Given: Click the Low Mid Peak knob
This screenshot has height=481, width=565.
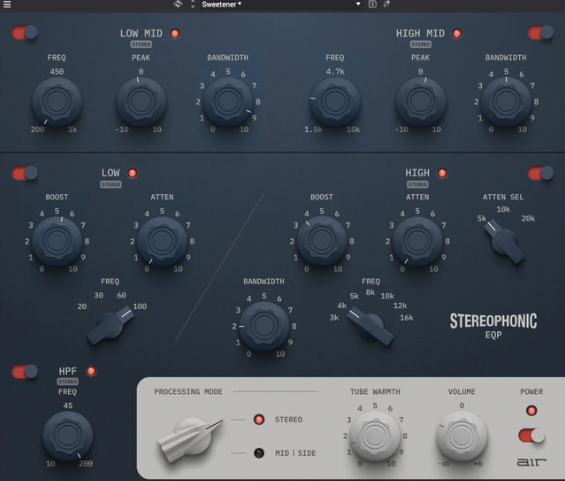Looking at the screenshot, I should pos(141,101).
